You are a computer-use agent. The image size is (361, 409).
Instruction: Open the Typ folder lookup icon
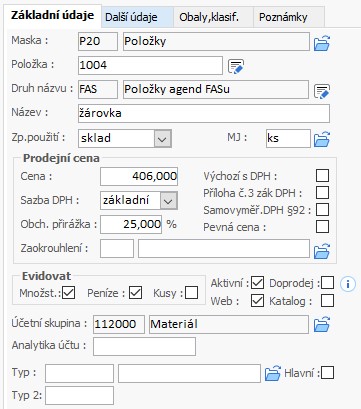(273, 373)
